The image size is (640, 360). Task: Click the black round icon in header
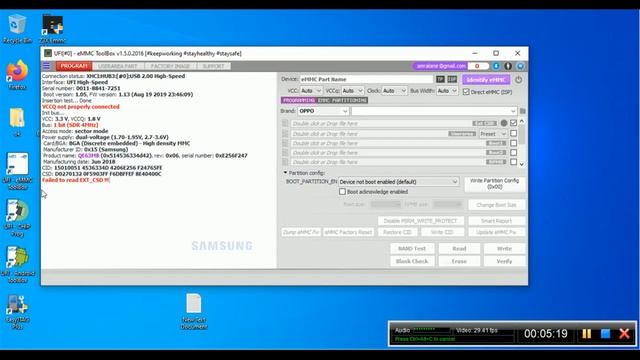(x=508, y=66)
